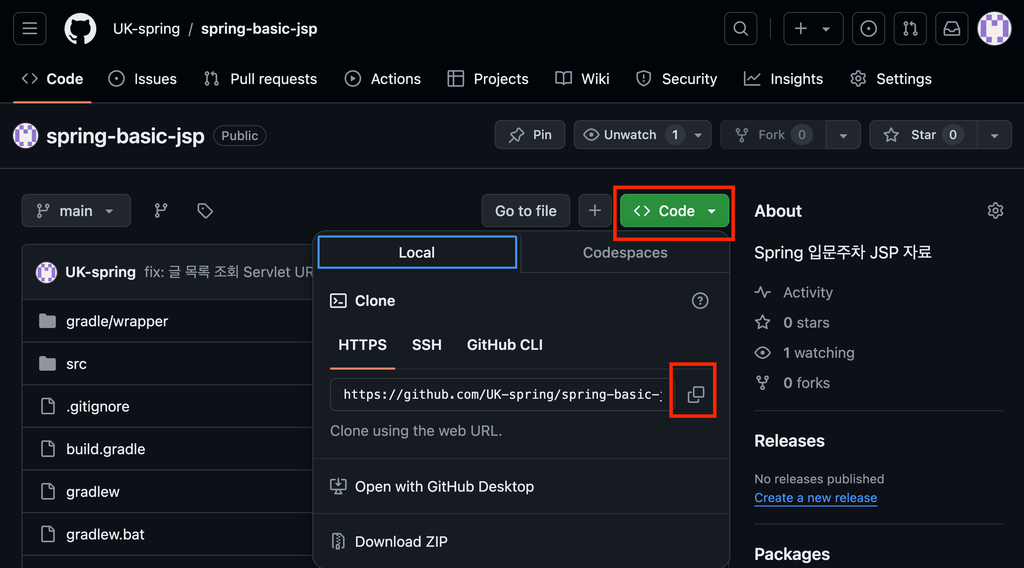This screenshot has width=1024, height=568.
Task: Select the SSH clone option
Action: click(426, 345)
